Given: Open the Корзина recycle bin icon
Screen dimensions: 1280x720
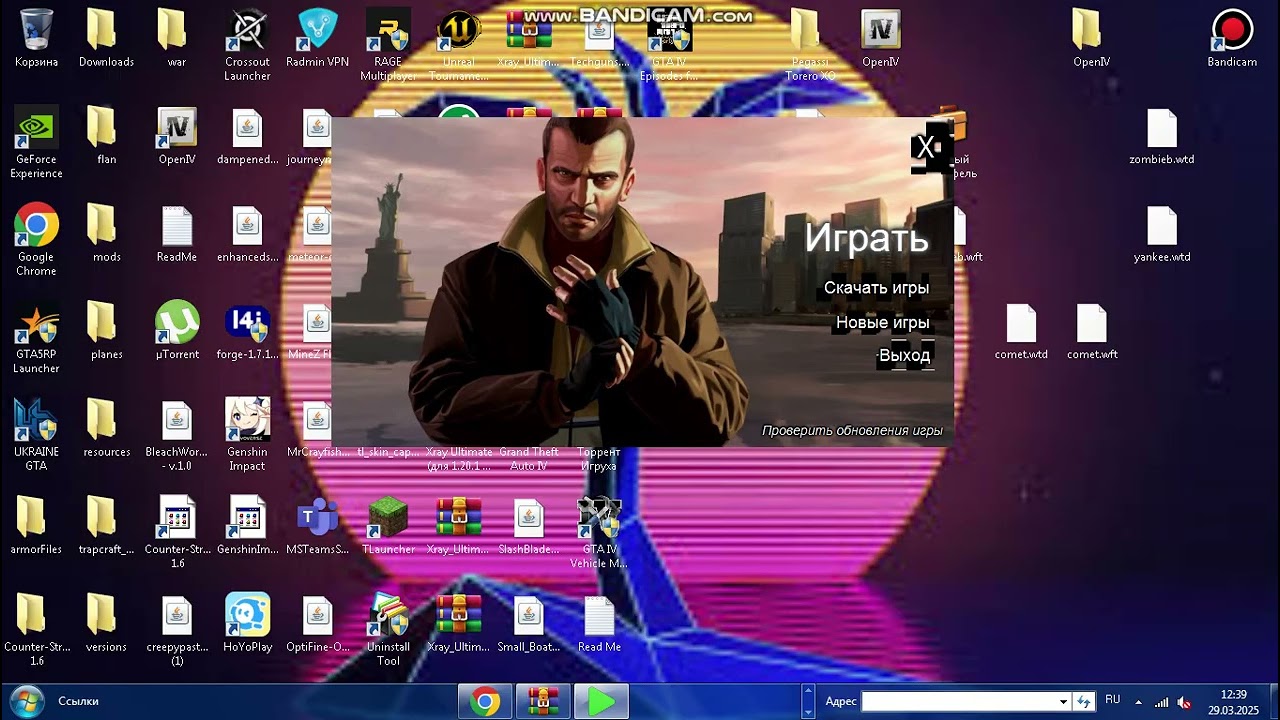Looking at the screenshot, I should click(x=36, y=40).
